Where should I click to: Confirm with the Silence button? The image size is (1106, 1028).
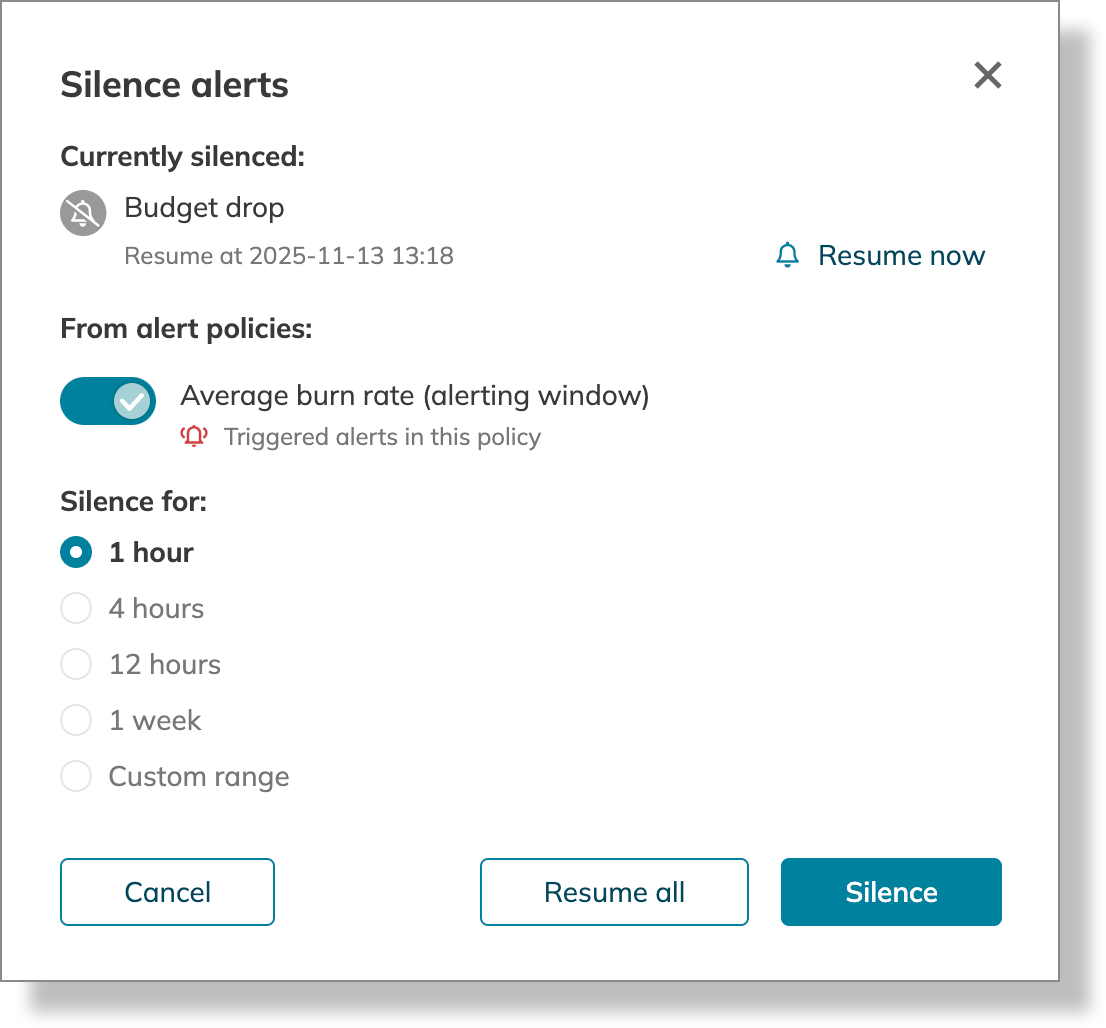(891, 892)
